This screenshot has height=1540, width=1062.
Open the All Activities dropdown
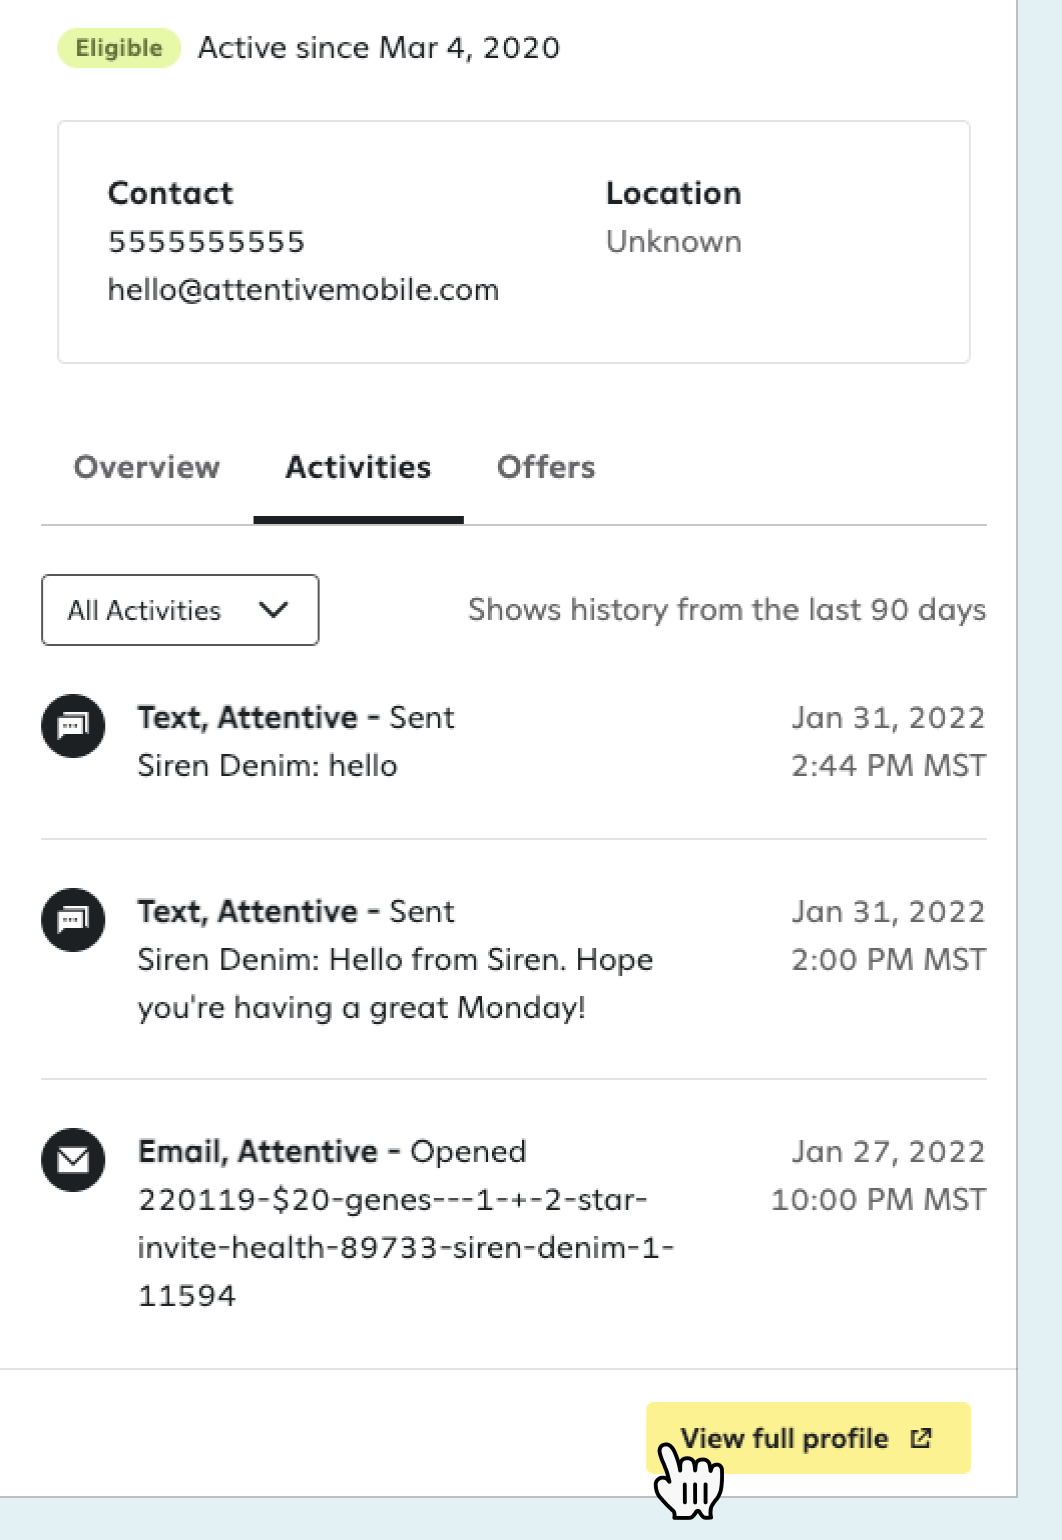click(180, 610)
